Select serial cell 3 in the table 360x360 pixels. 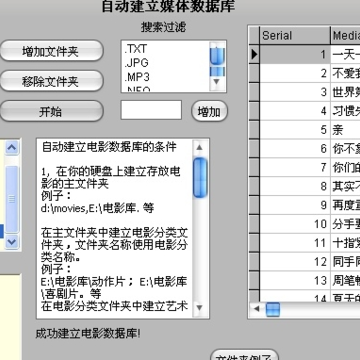295,92
